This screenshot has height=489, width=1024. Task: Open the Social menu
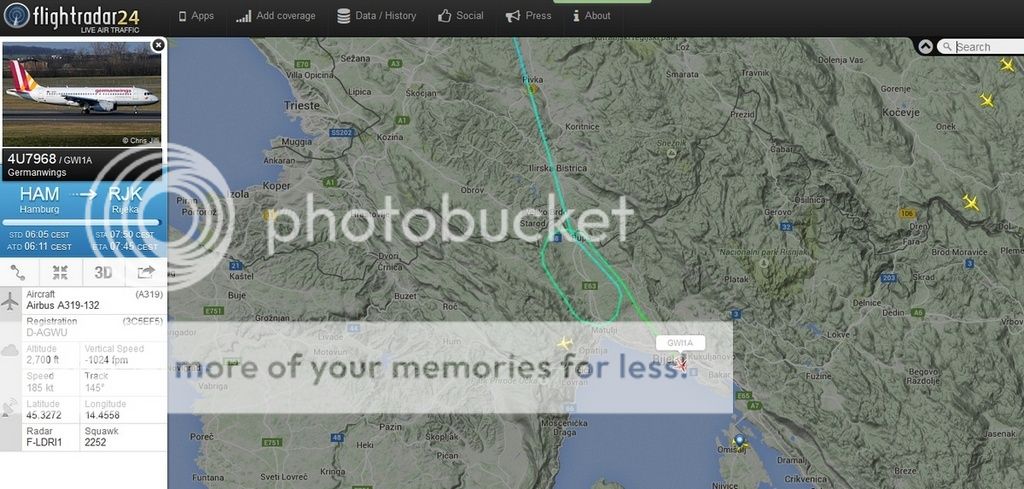pos(461,16)
